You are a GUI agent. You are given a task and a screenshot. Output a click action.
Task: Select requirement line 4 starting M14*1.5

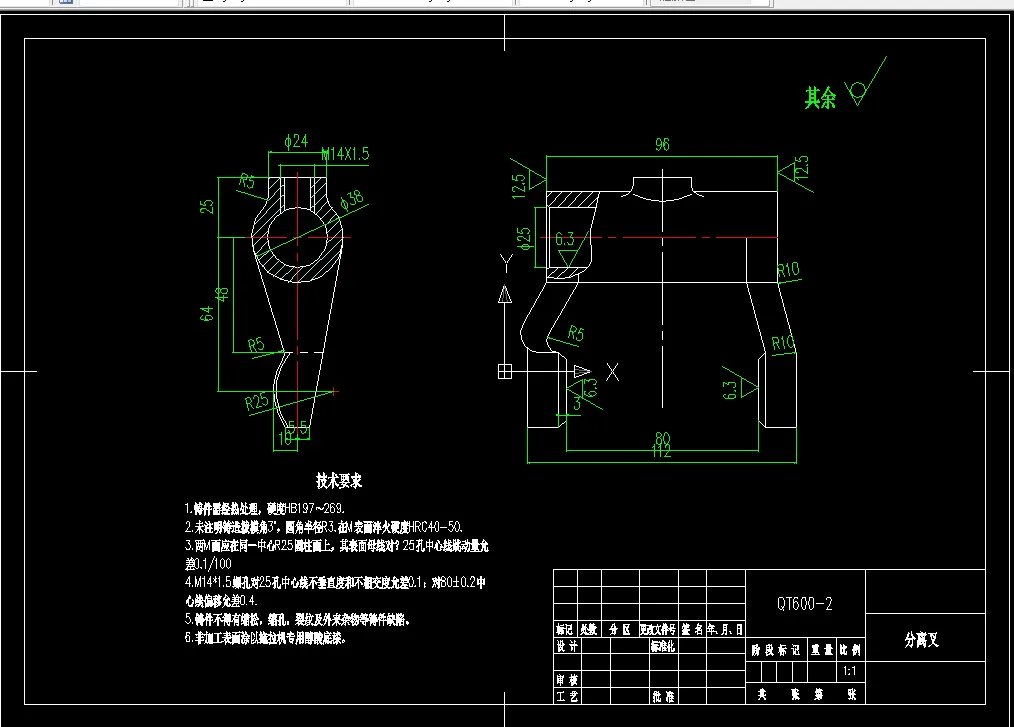click(x=335, y=591)
